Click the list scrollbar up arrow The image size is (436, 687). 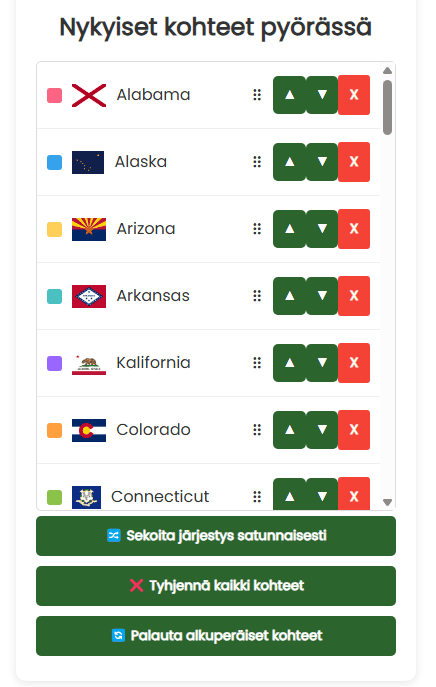(387, 71)
